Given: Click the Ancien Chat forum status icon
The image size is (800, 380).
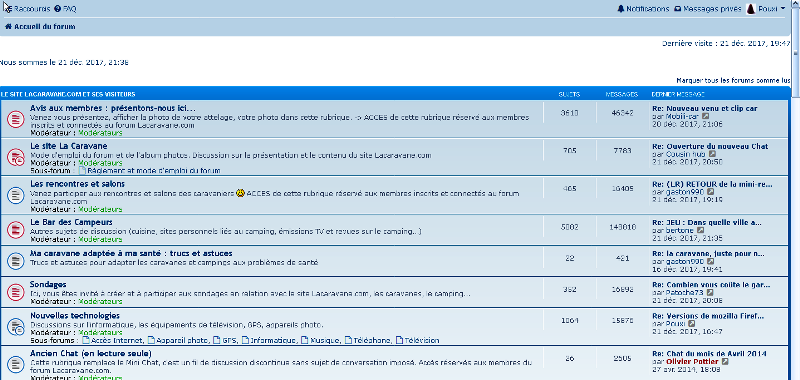Looking at the screenshot, I should point(15,364).
